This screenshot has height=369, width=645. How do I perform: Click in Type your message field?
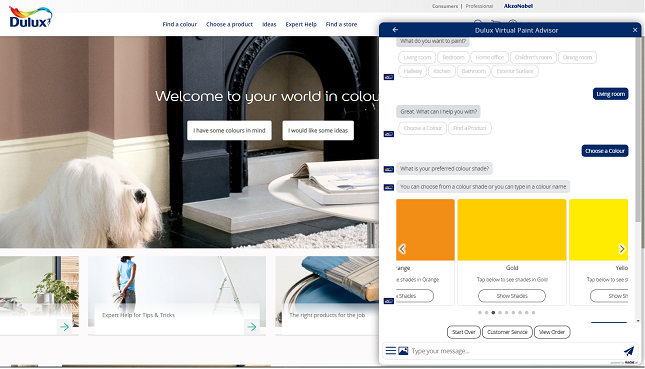514,351
